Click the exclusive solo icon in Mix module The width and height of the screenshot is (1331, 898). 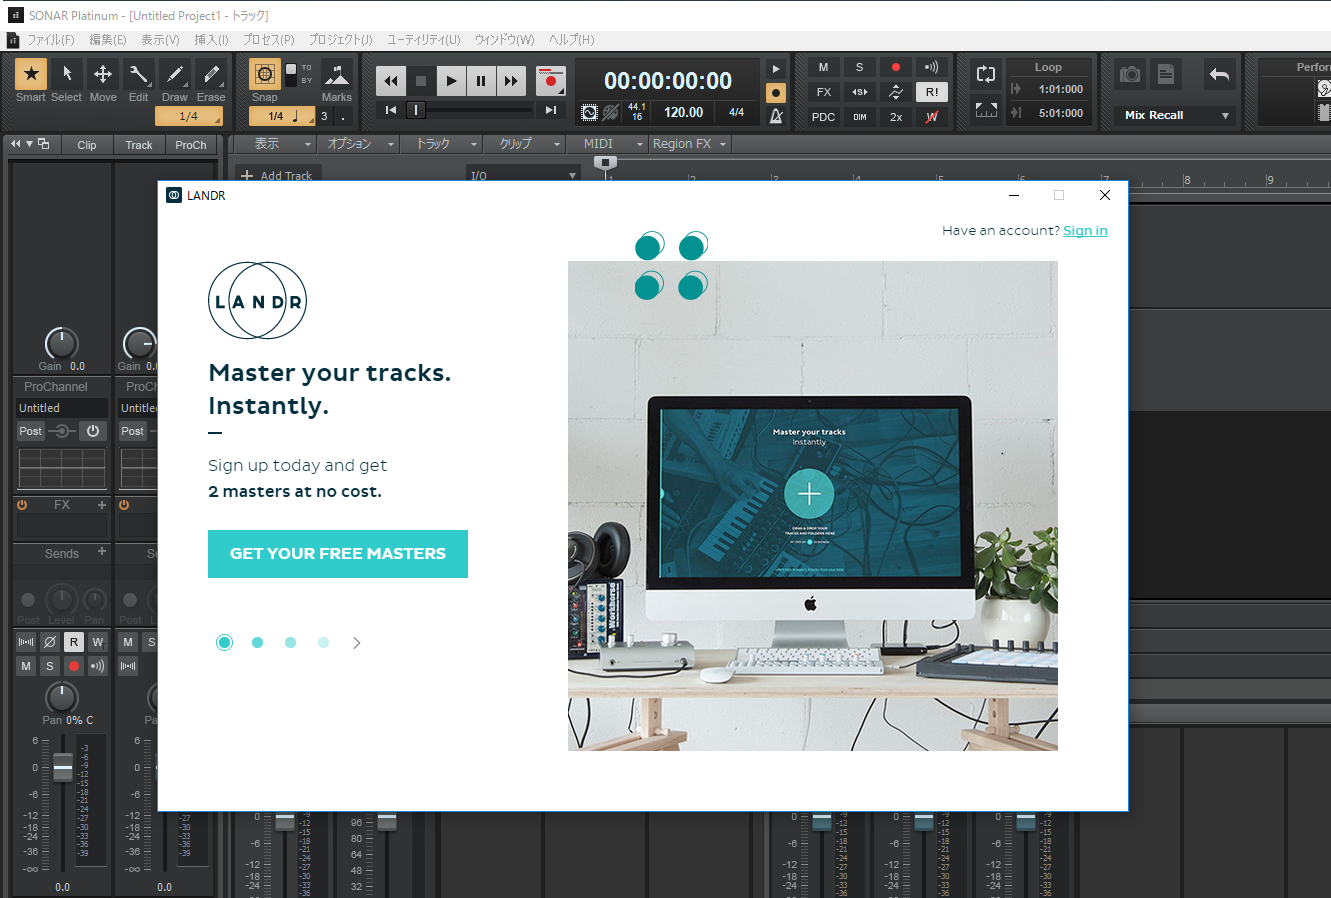click(x=860, y=92)
